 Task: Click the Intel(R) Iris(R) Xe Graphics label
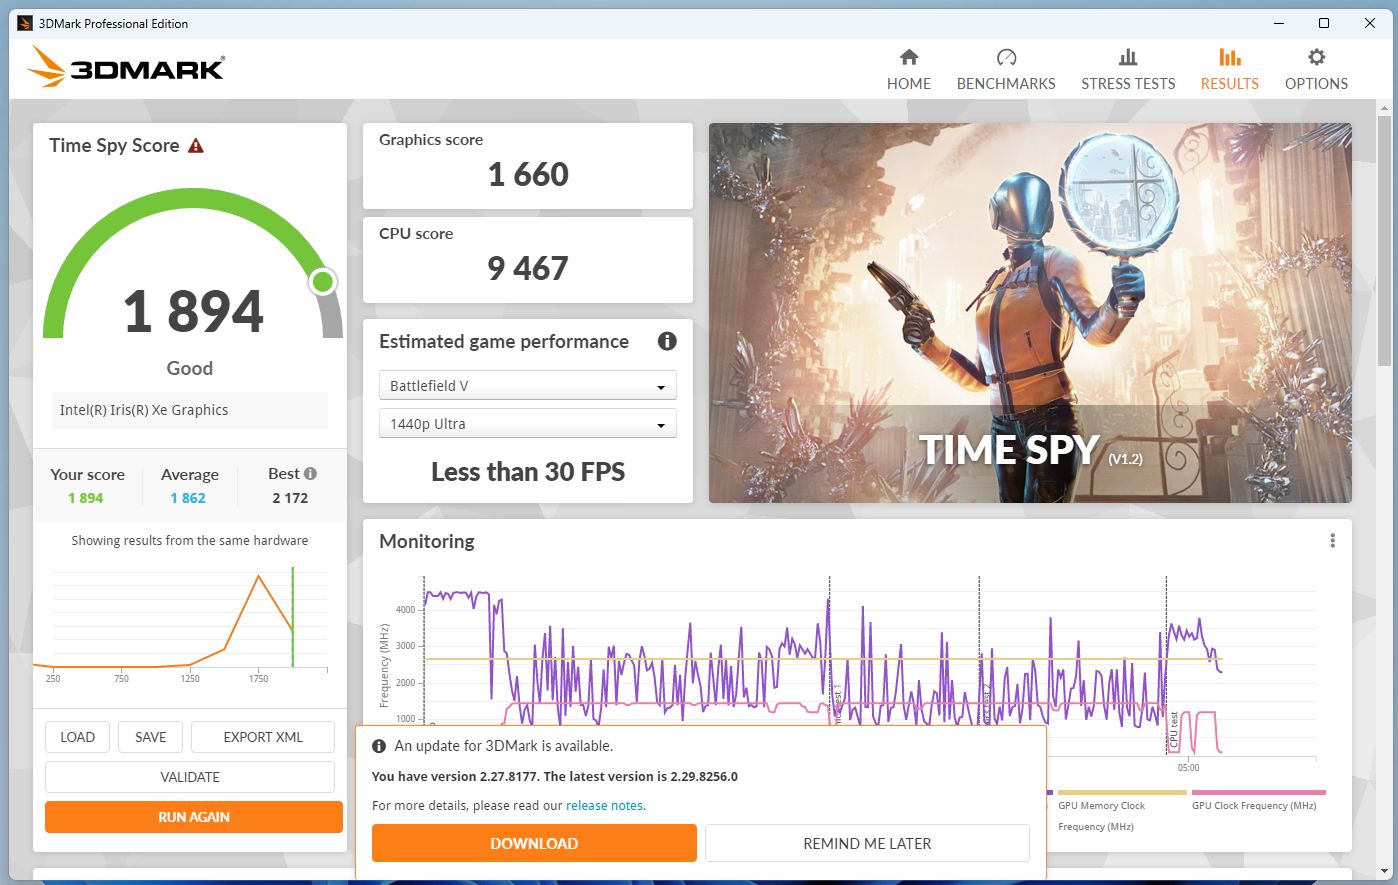click(144, 410)
